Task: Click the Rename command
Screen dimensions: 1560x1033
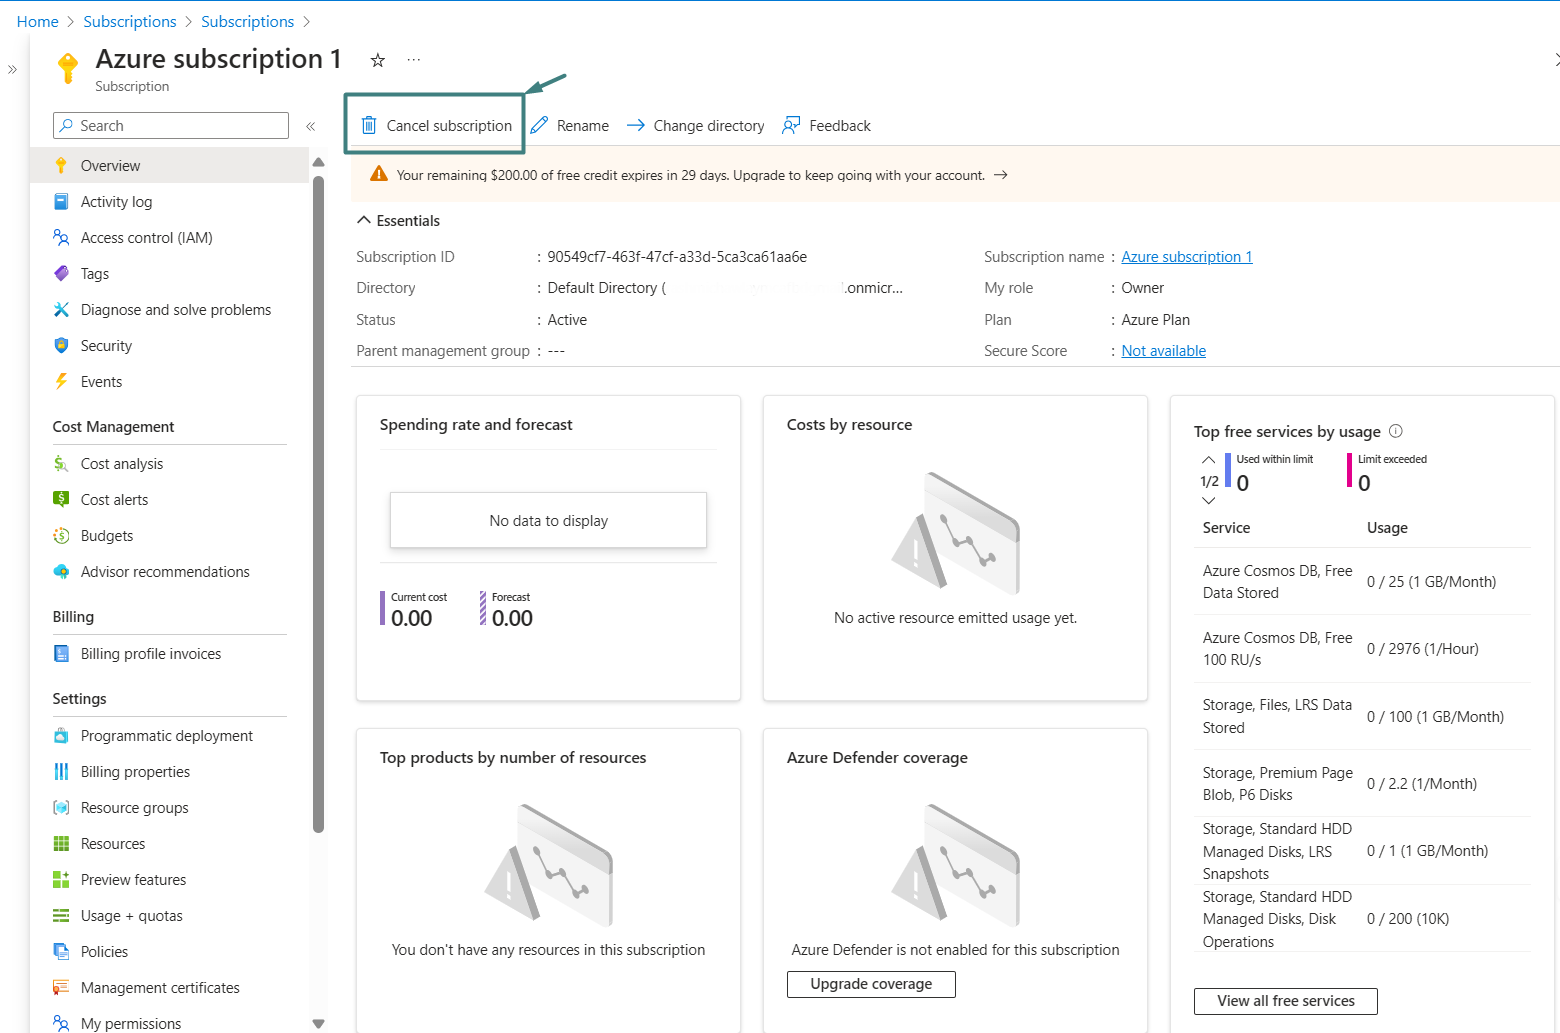Action: 570,125
